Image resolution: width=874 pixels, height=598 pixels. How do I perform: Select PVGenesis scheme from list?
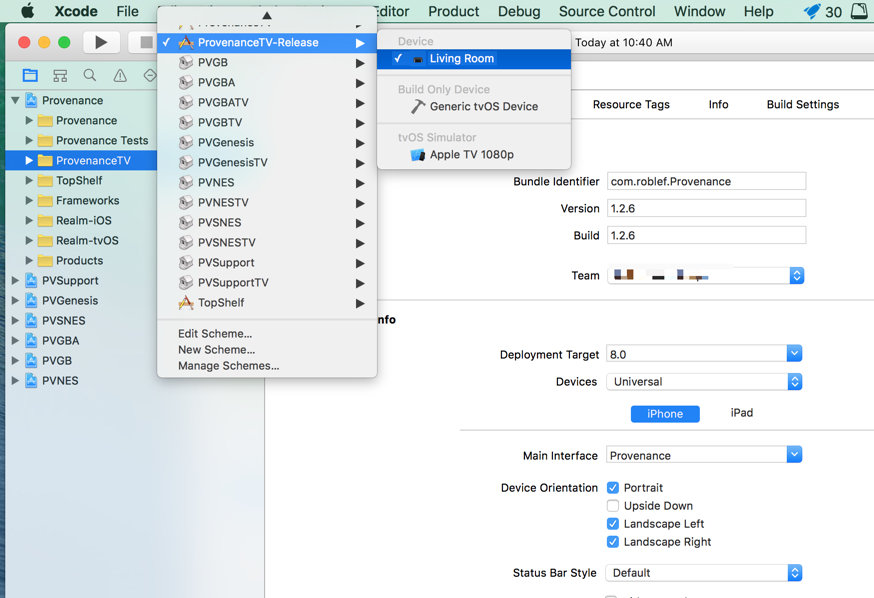(225, 142)
